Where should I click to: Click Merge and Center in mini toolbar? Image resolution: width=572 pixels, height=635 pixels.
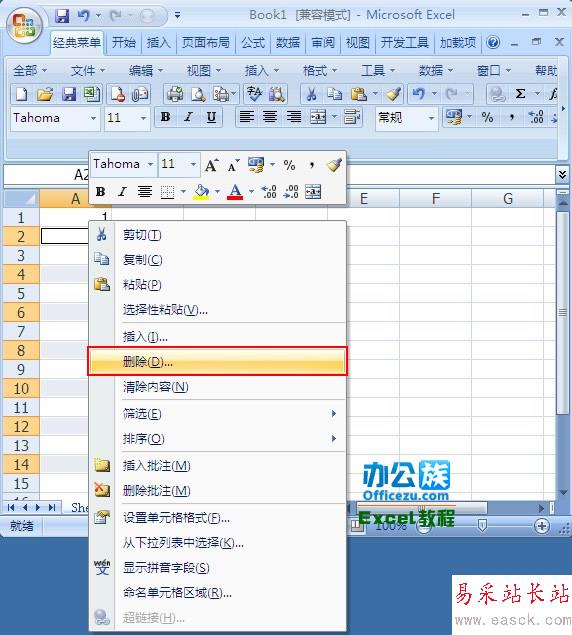313,192
